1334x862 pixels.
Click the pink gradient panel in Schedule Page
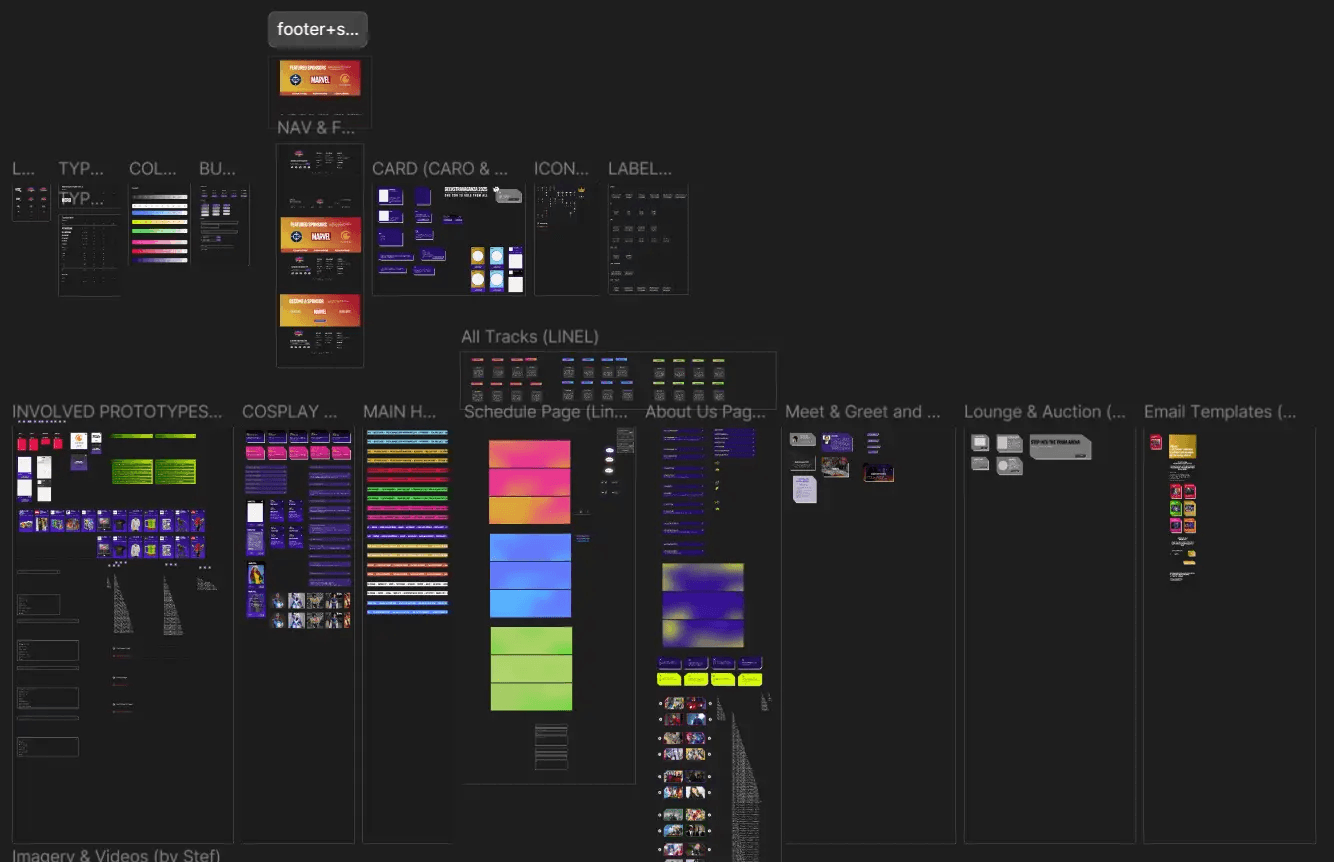530,482
